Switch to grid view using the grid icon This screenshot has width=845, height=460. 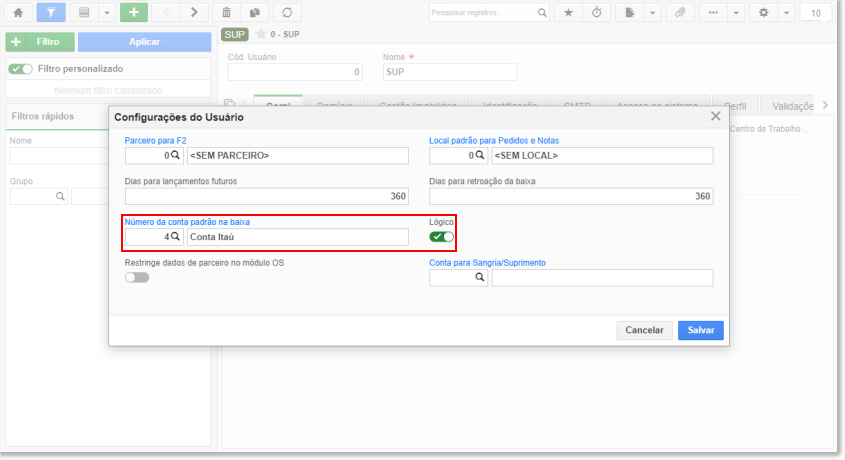pos(84,12)
